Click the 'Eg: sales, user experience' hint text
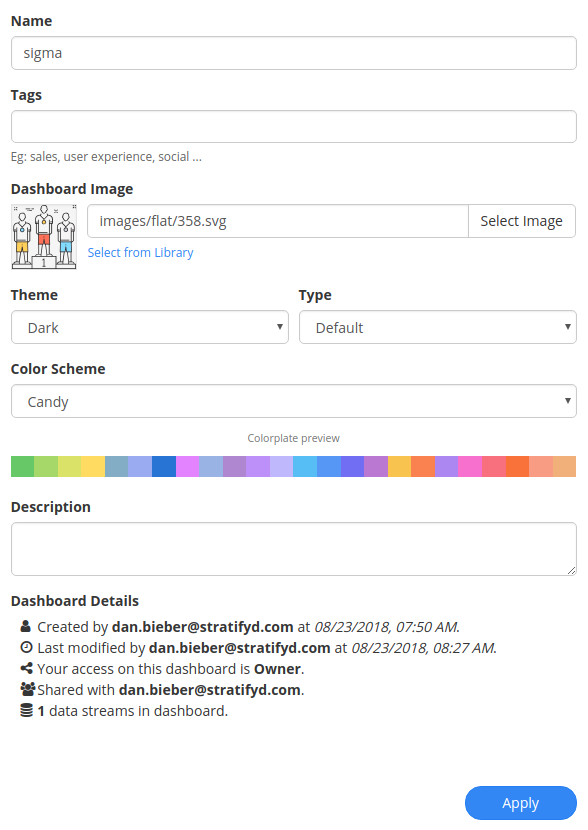The image size is (588, 830). point(106,157)
